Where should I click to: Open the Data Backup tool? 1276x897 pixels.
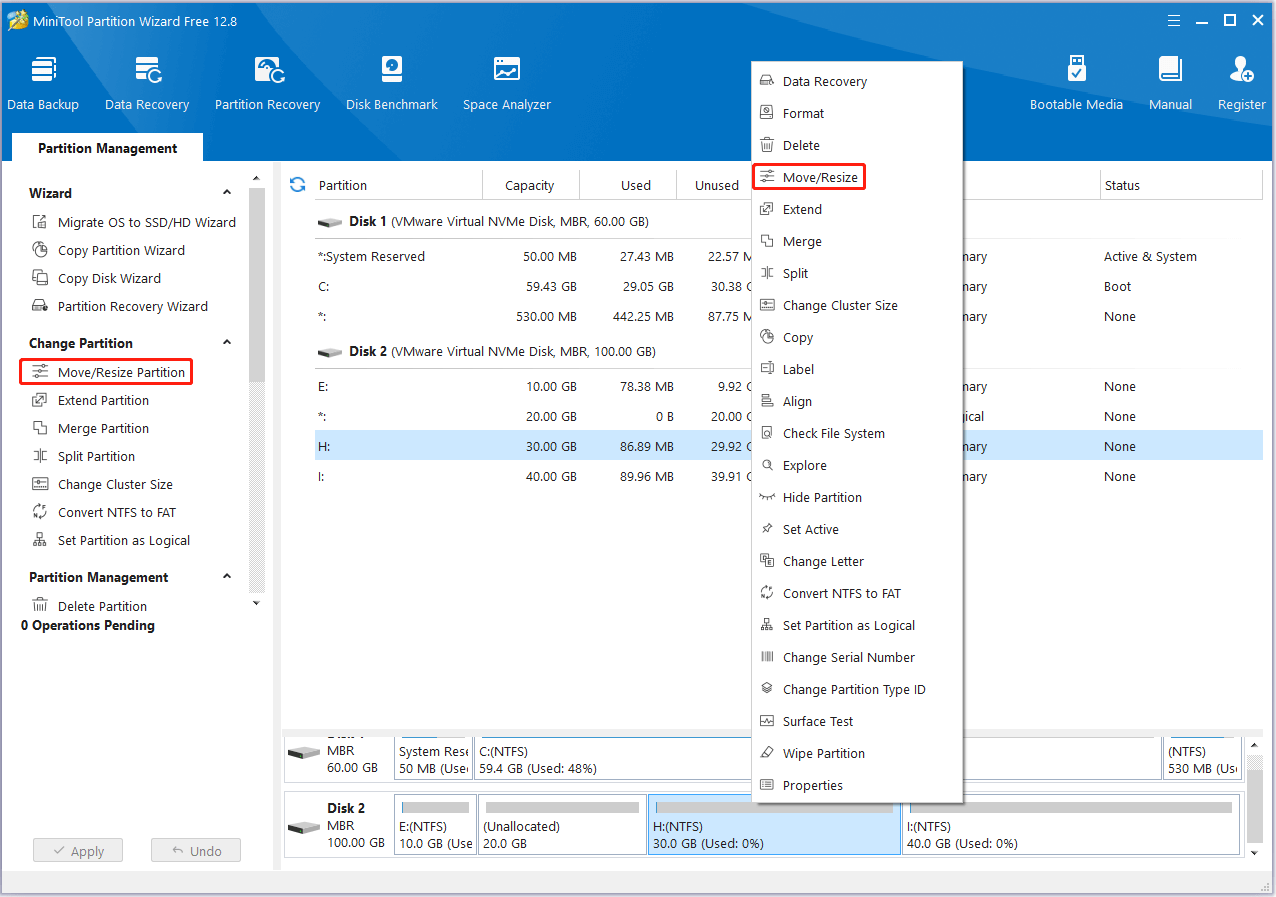pos(43,83)
